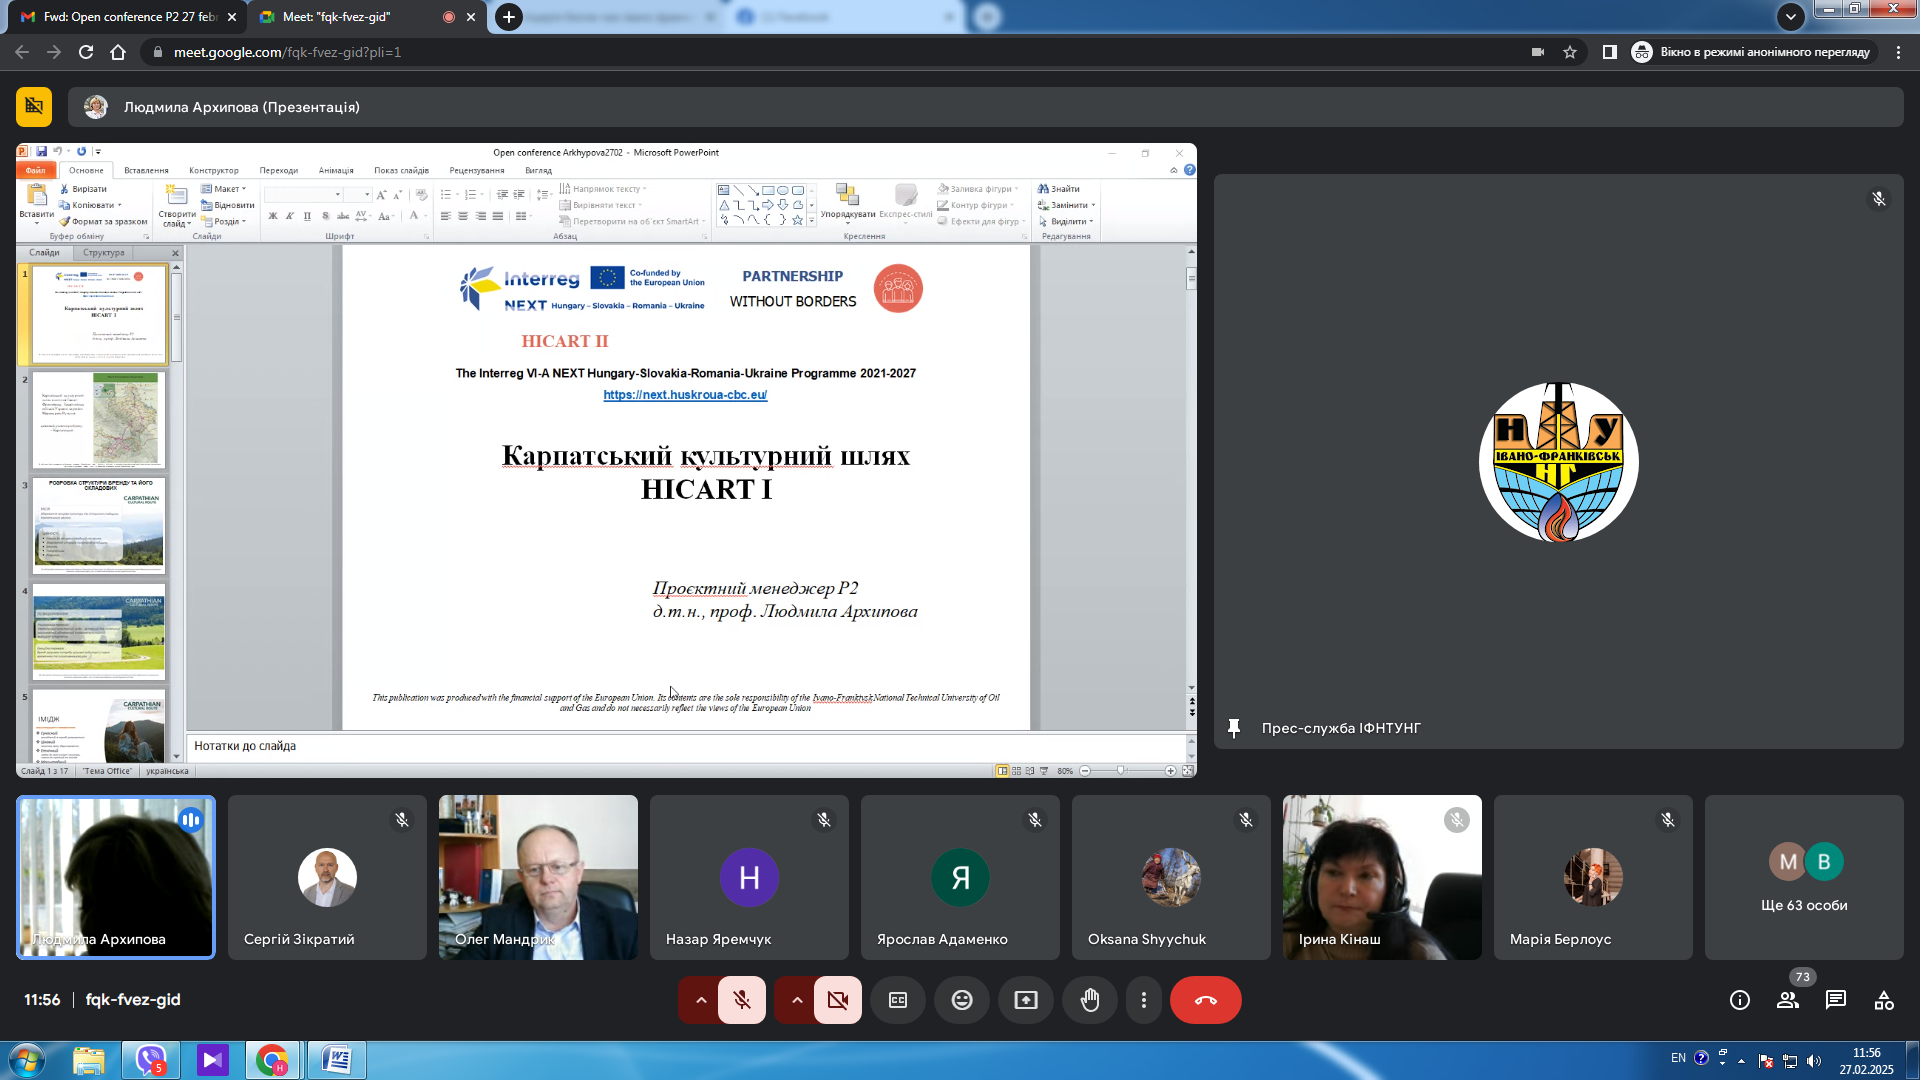The image size is (1920, 1080).
Task: Turn on the camera toggle
Action: point(838,1000)
